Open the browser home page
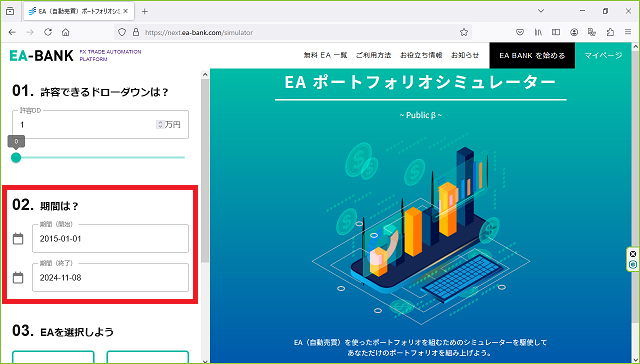 point(65,32)
